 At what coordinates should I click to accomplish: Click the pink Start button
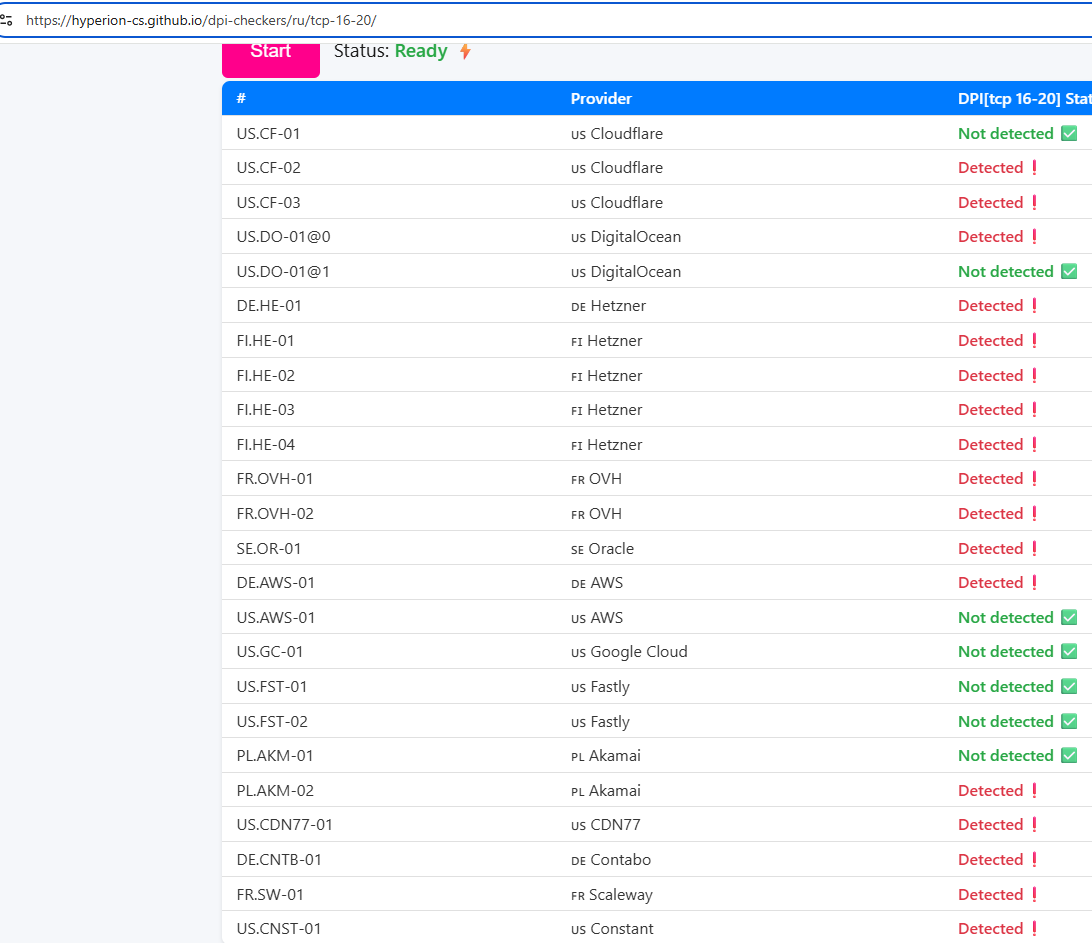pyautogui.click(x=271, y=59)
